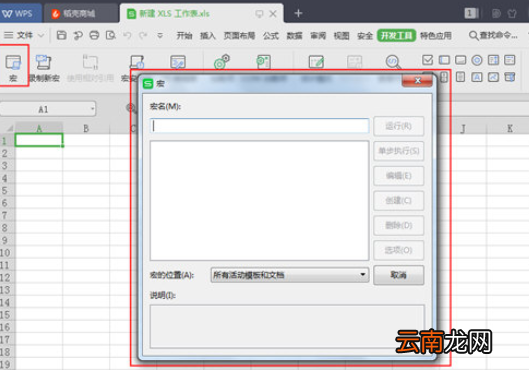The height and width of the screenshot is (370, 529).
Task: Insert a label (A) form control
Action: (x=477, y=77)
